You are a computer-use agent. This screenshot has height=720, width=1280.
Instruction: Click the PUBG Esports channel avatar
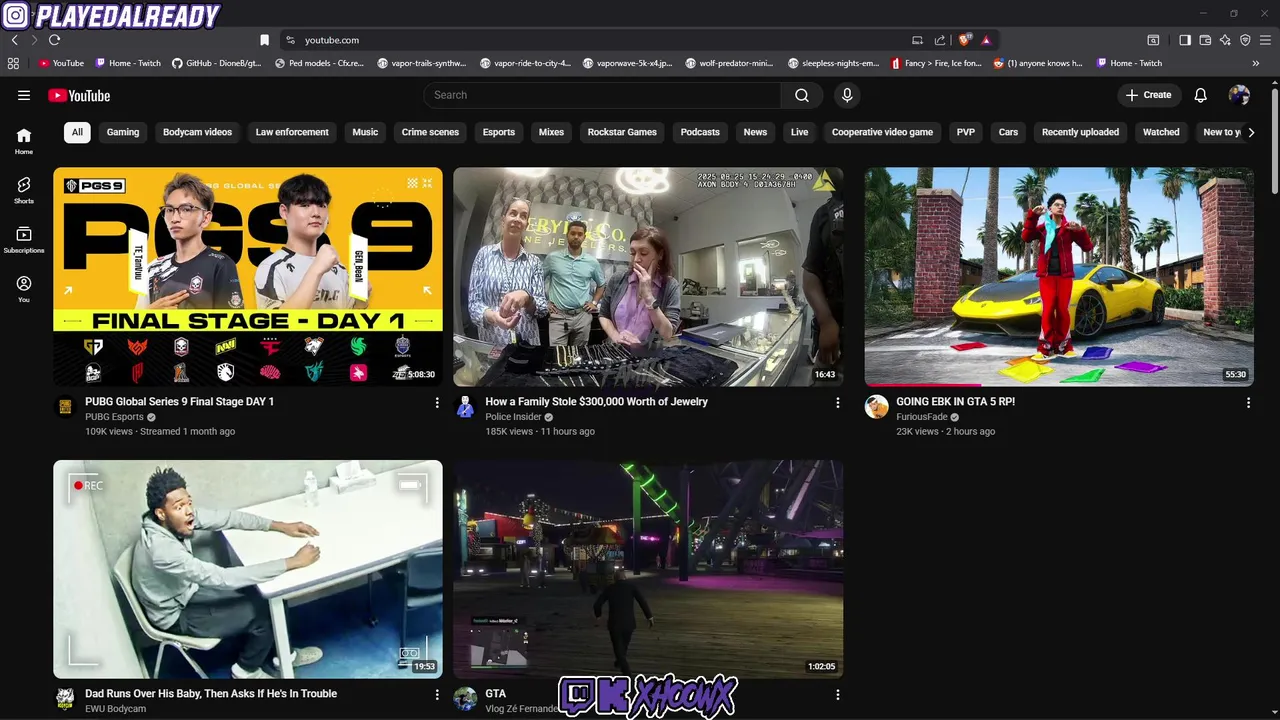pos(65,407)
